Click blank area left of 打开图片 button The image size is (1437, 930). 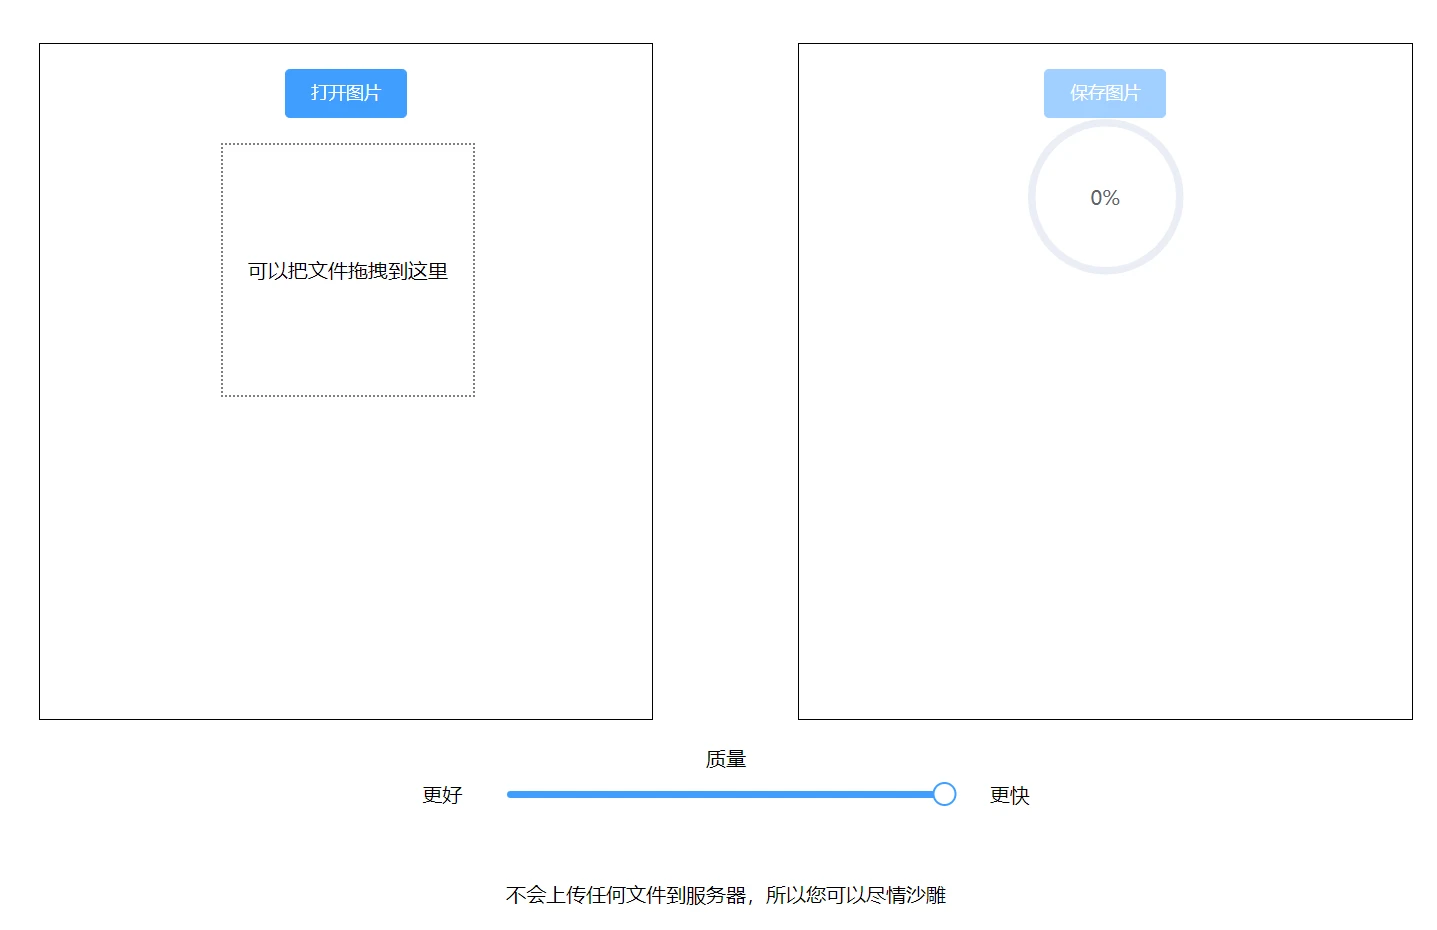point(160,93)
